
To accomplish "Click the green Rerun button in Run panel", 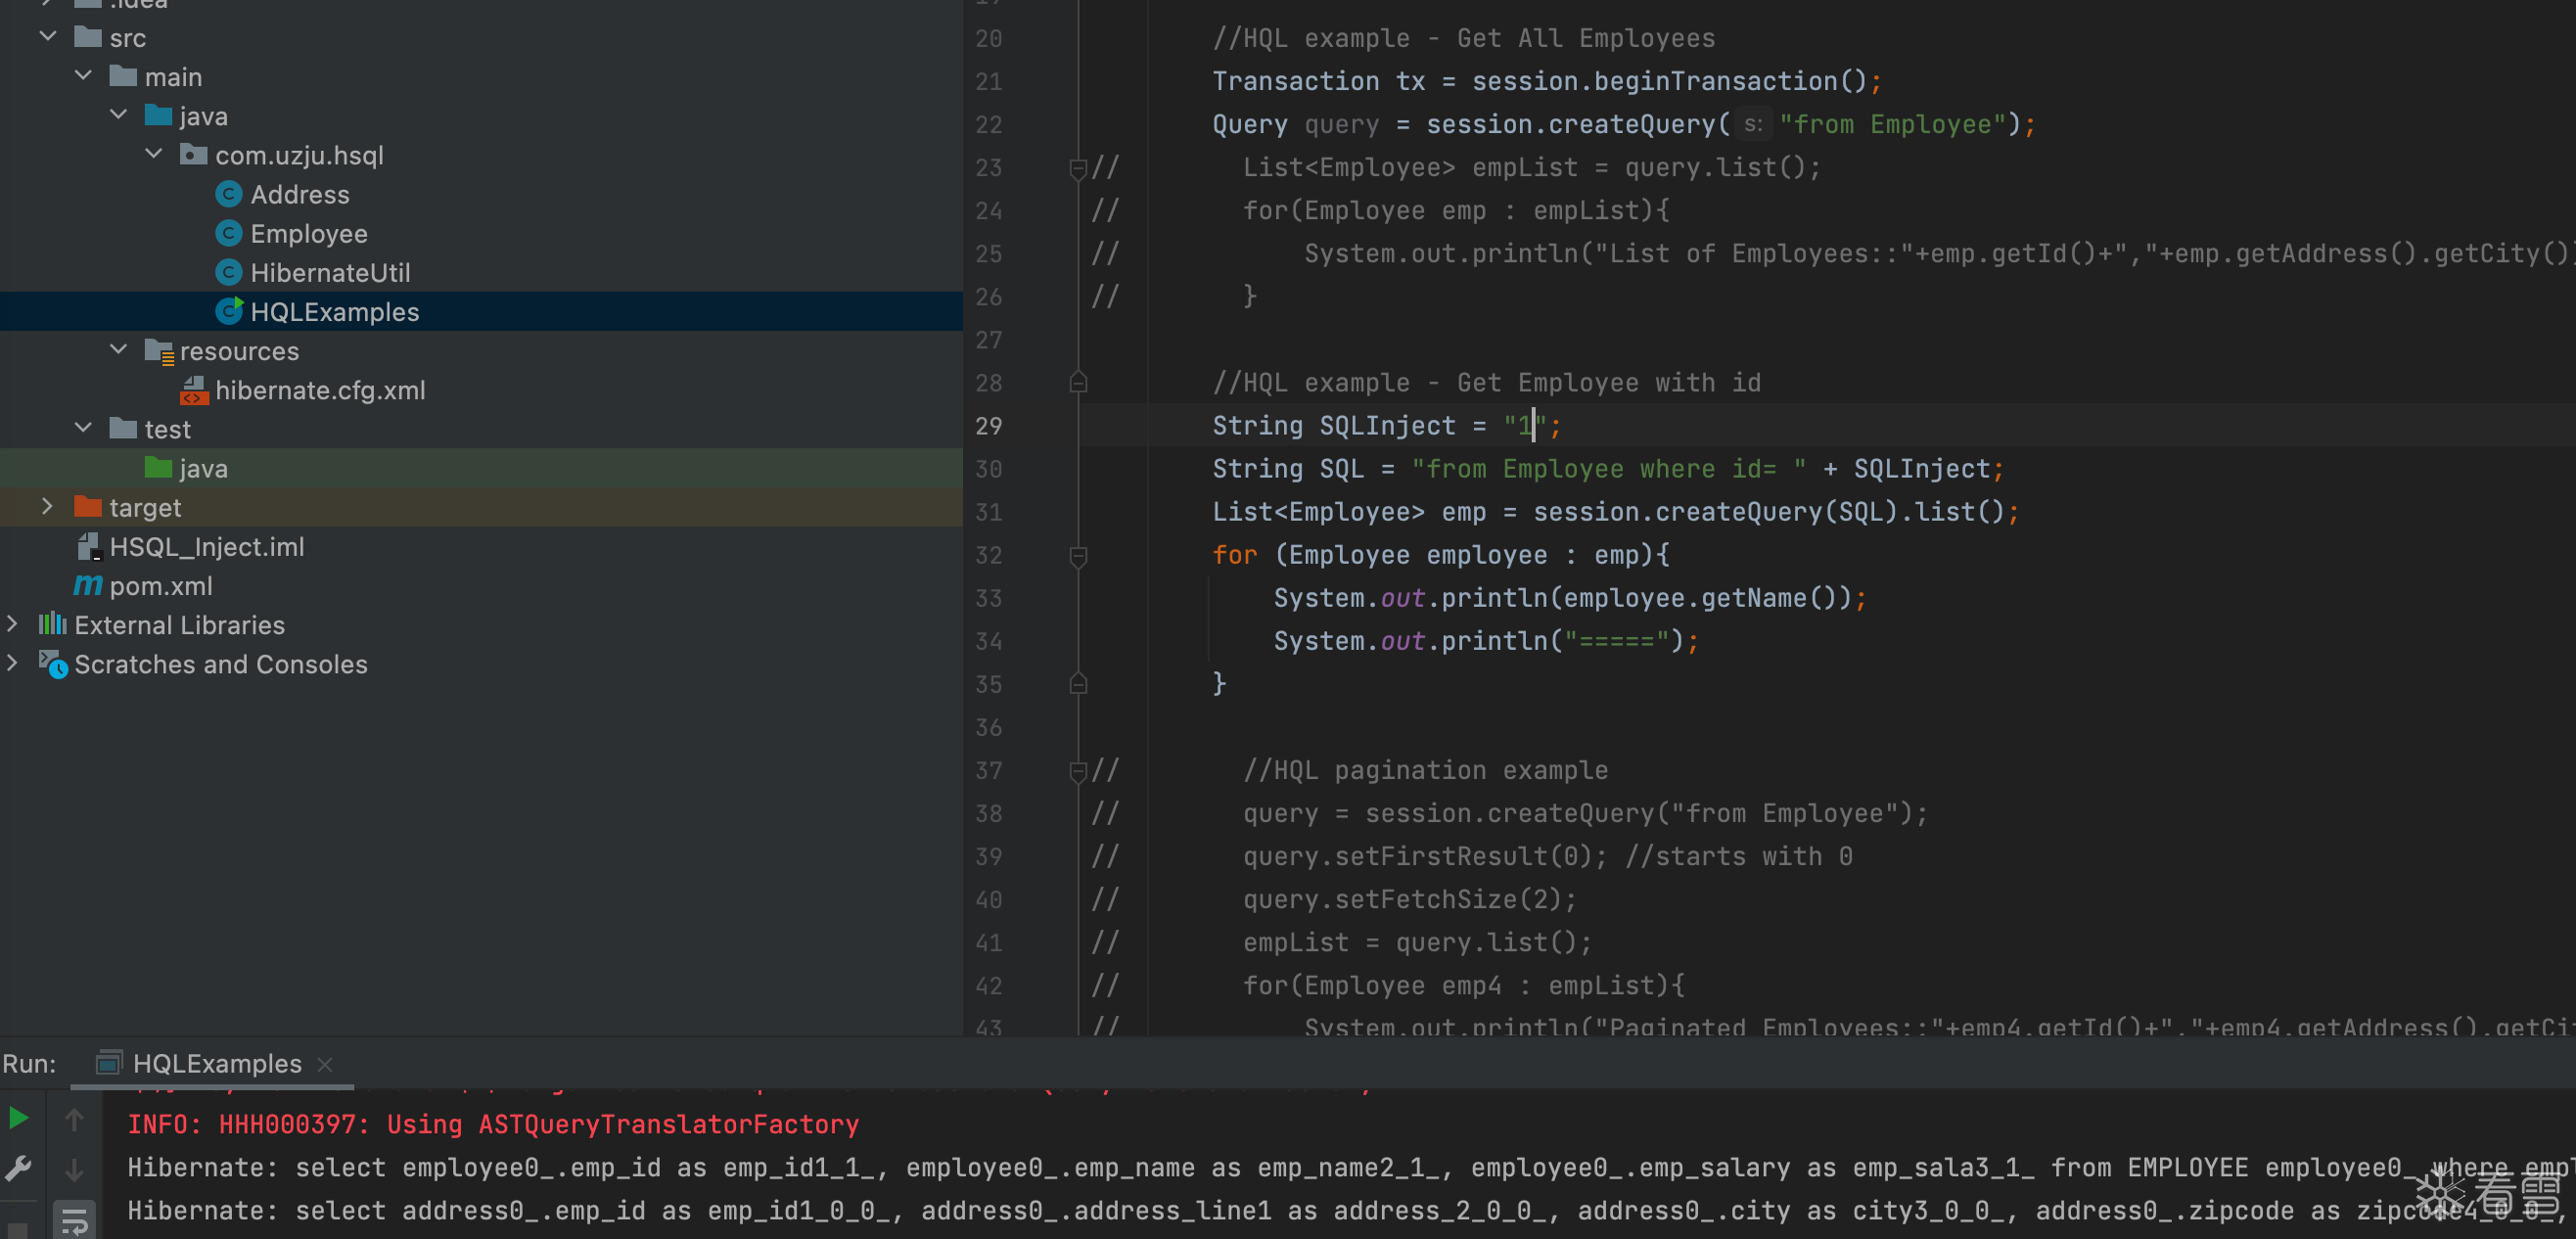I will click(x=18, y=1118).
